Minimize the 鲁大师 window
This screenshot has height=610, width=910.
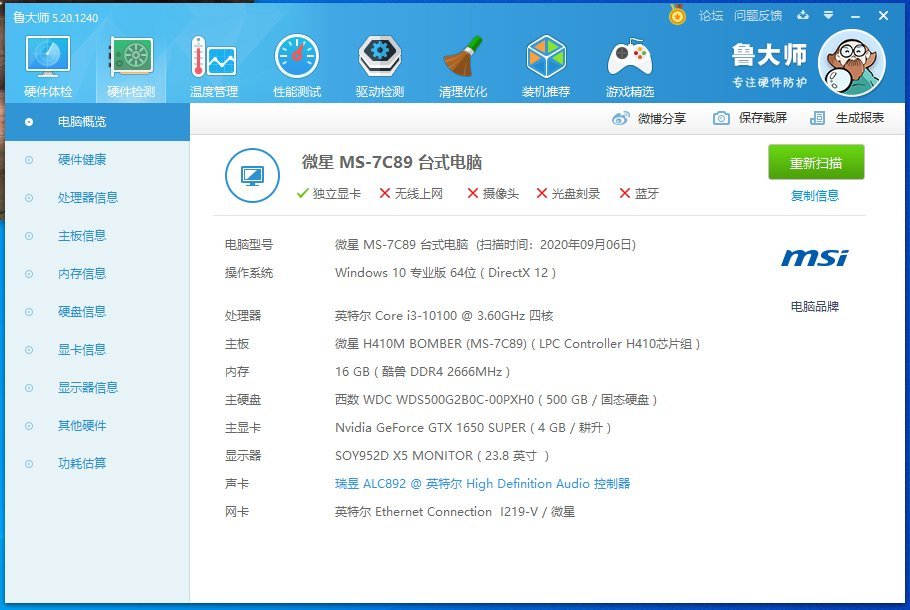click(855, 16)
